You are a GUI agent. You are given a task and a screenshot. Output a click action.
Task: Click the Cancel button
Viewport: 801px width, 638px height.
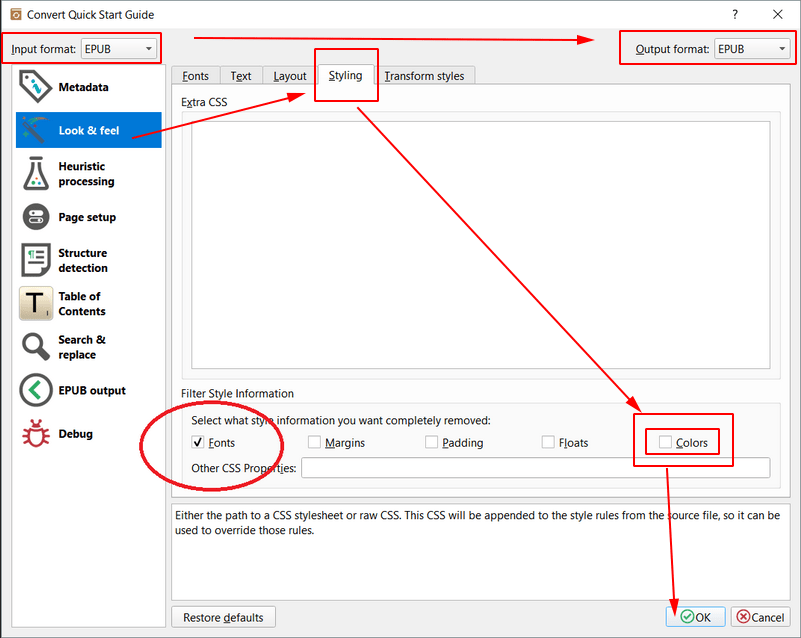coord(760,617)
